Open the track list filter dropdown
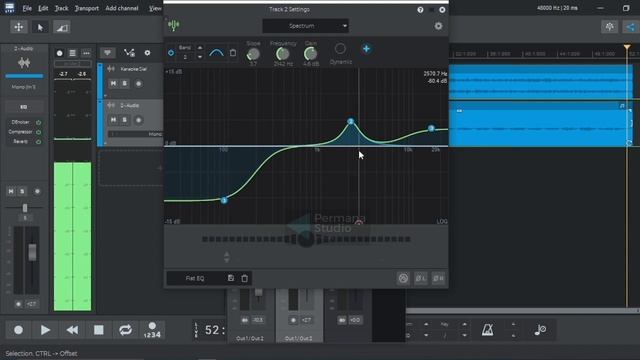640x360 pixels. click(107, 53)
